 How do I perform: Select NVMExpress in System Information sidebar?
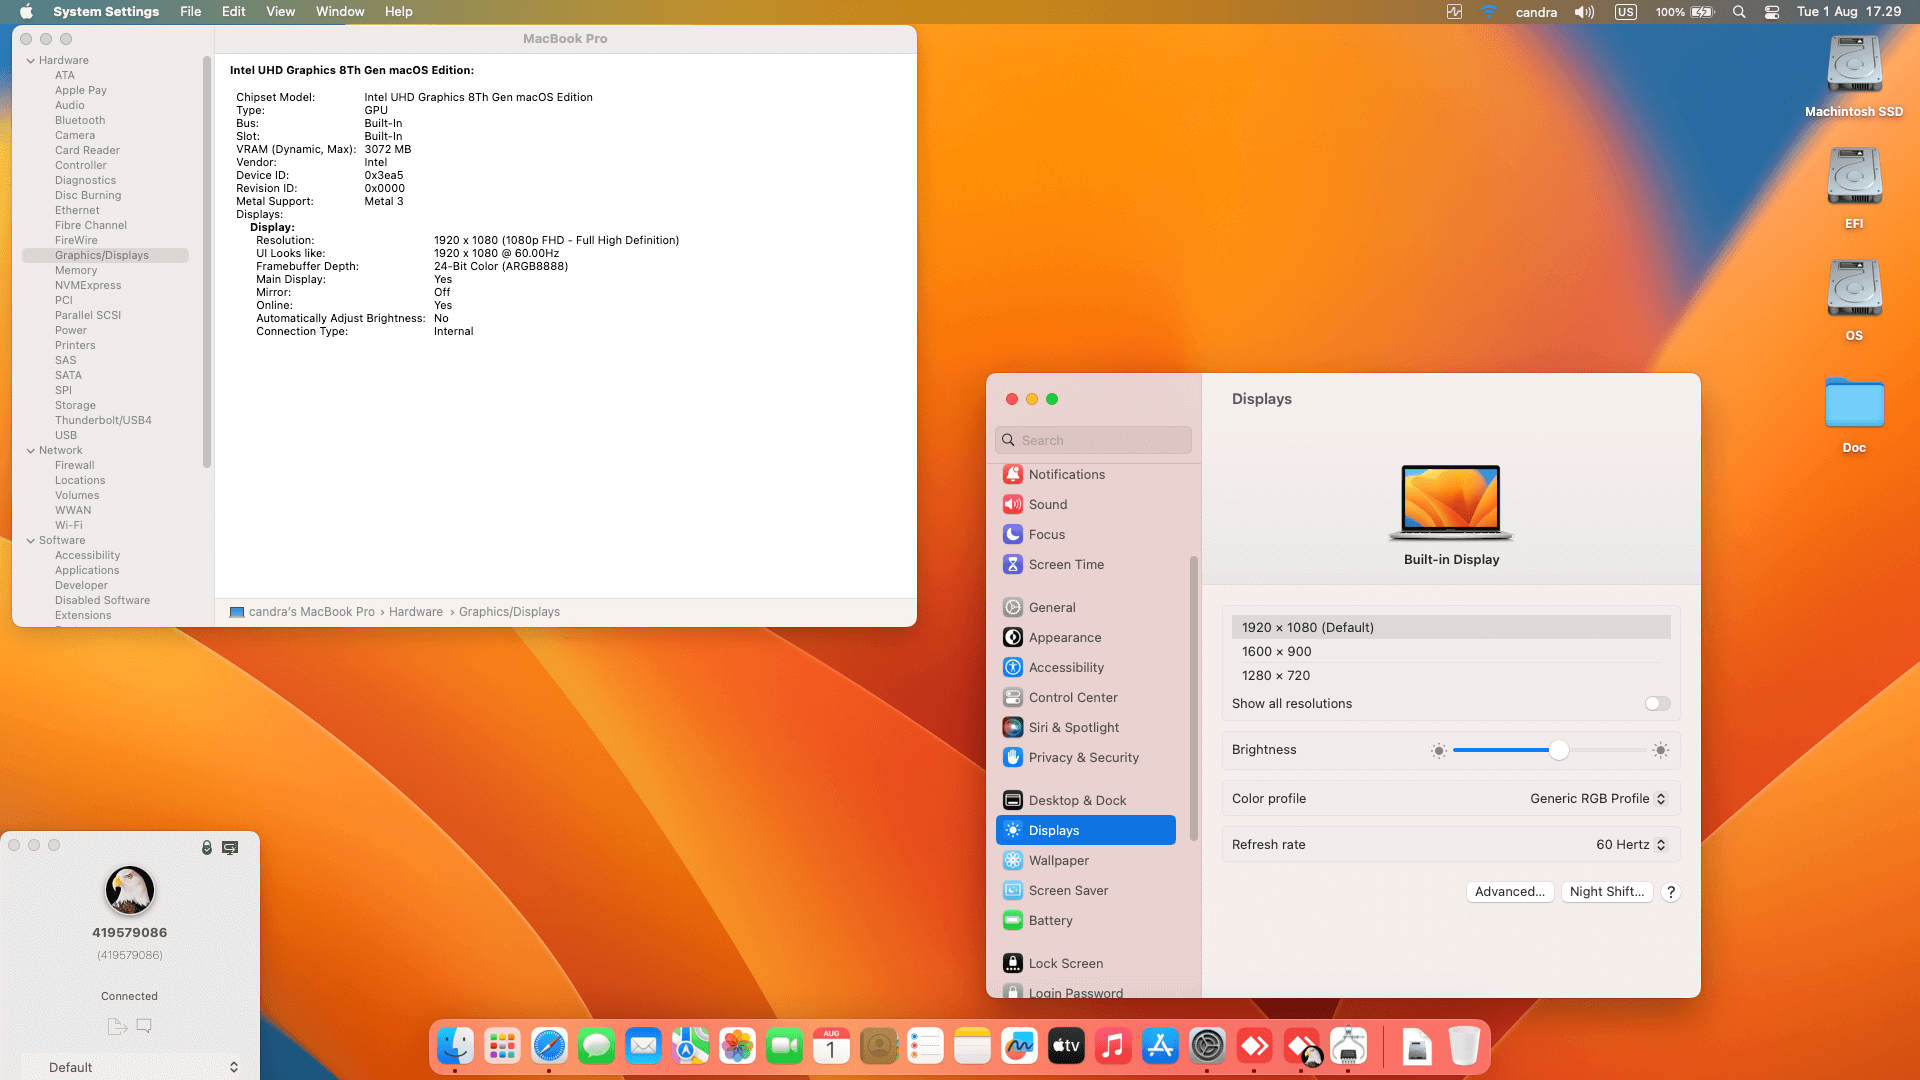88,285
